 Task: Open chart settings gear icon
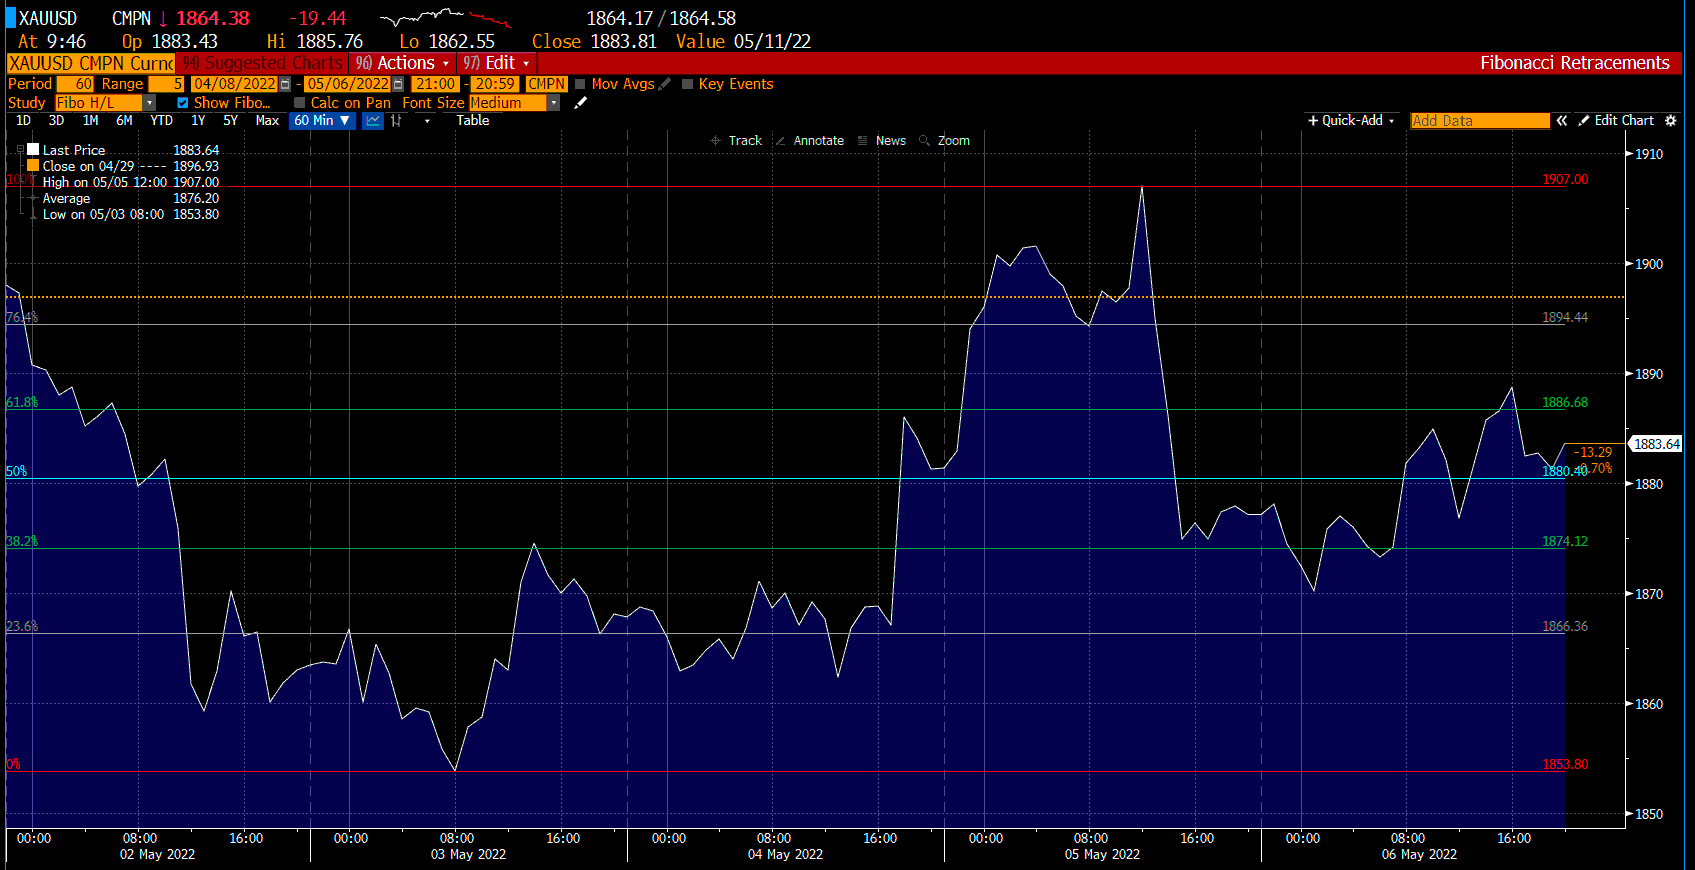click(x=1670, y=121)
